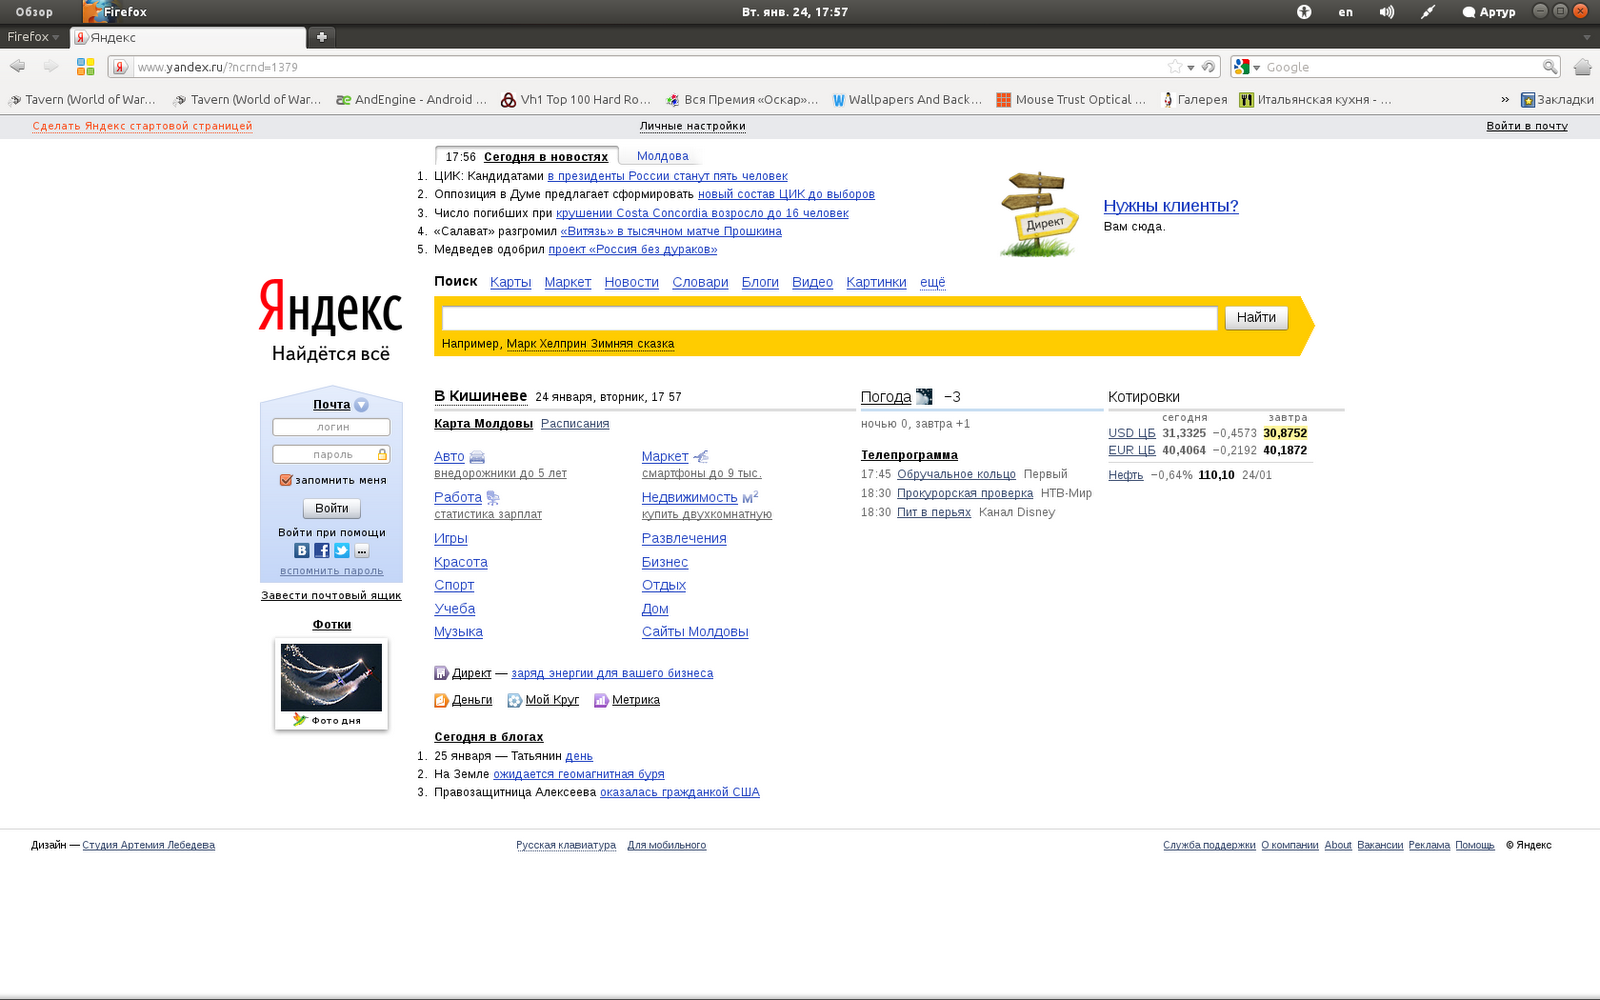This screenshot has height=1000, width=1600.
Task: Open Завести почтовый ящик link
Action: pyautogui.click(x=331, y=595)
